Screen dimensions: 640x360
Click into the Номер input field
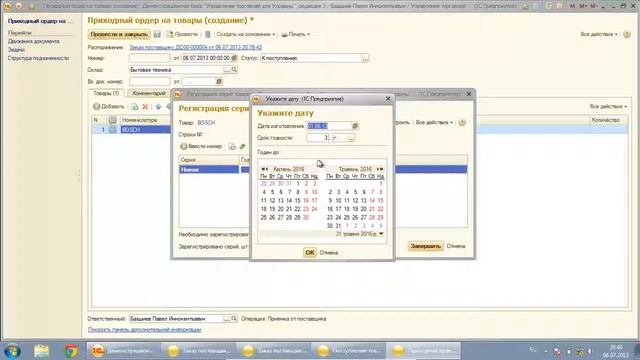pos(149,58)
